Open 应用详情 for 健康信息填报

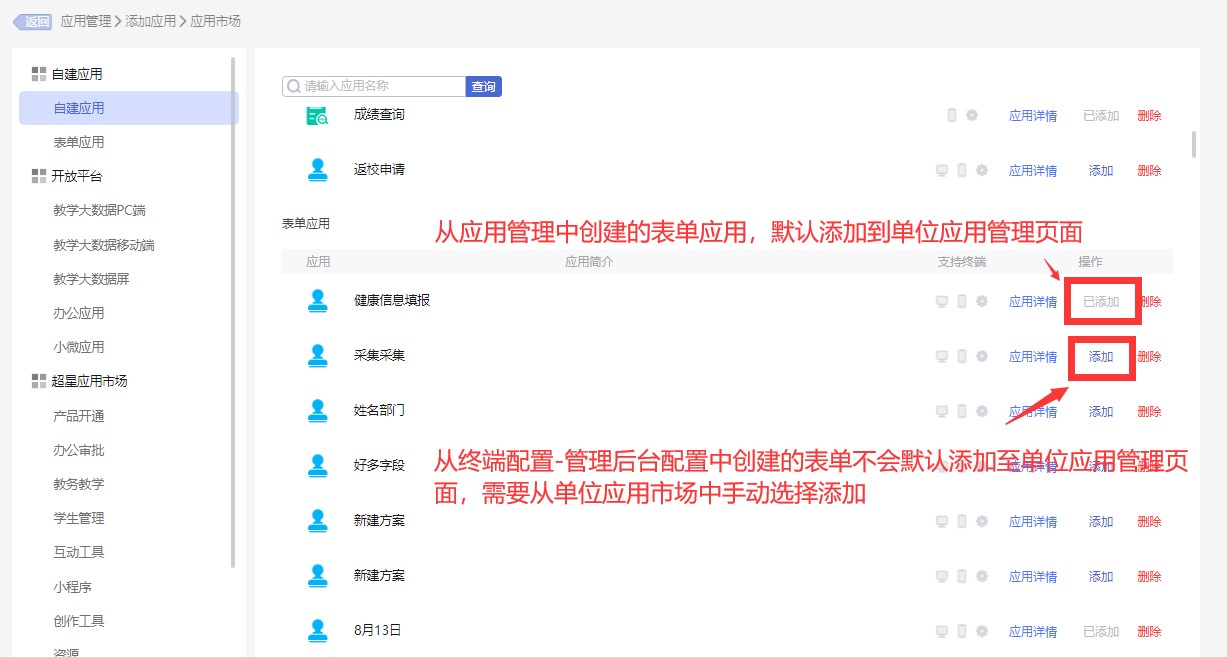click(x=1033, y=302)
